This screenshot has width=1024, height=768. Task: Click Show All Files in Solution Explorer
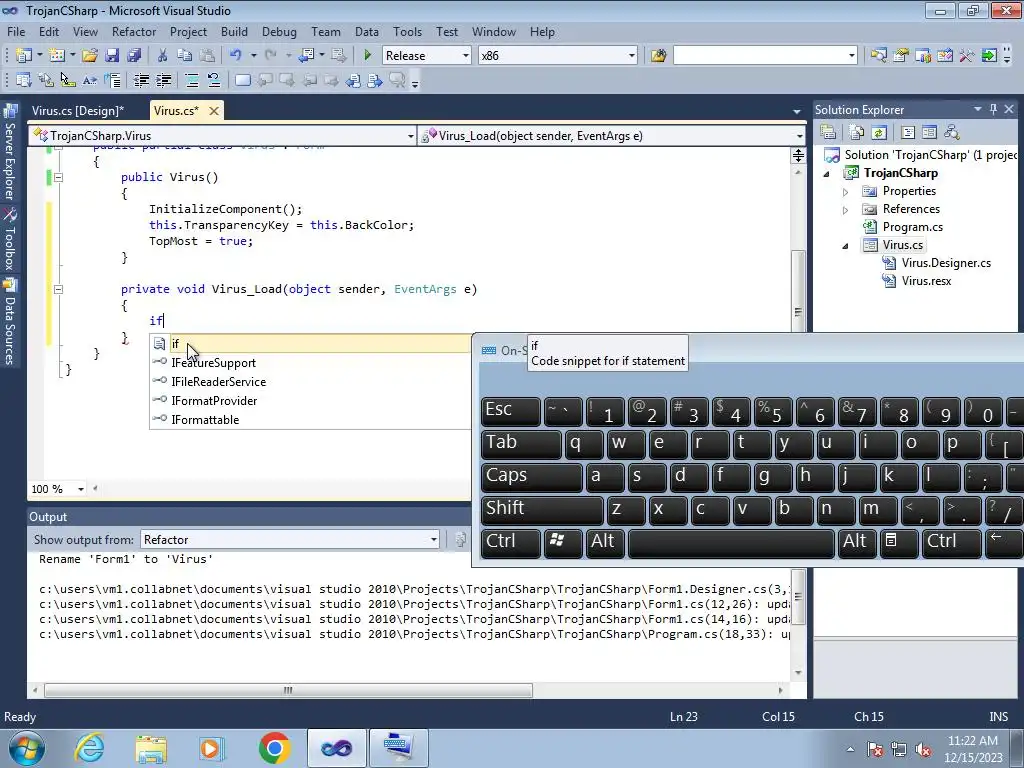(857, 133)
